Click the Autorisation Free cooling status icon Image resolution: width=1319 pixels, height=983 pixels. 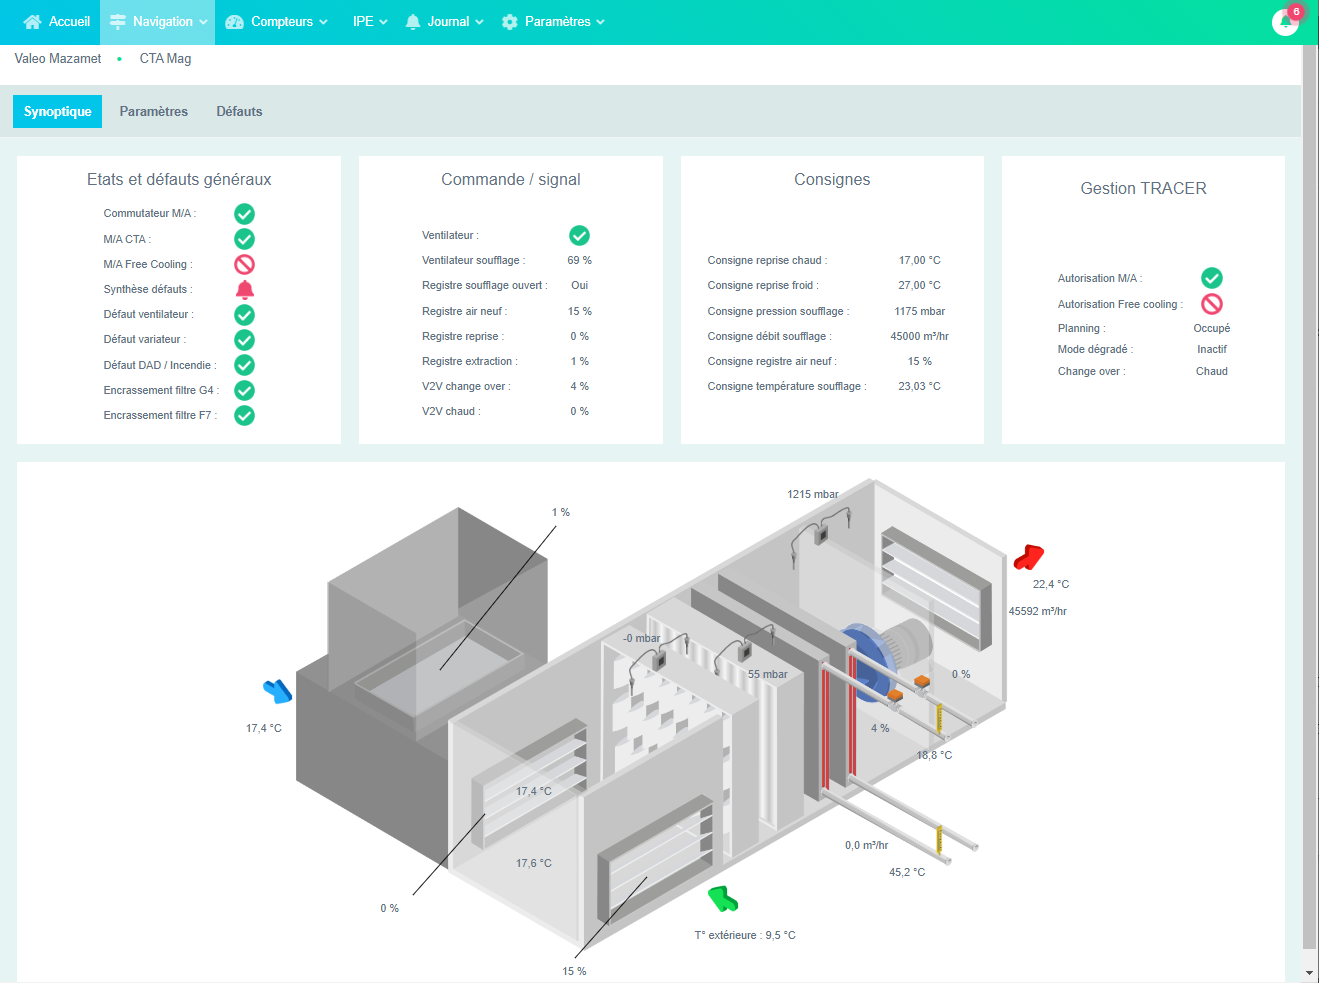(x=1211, y=304)
